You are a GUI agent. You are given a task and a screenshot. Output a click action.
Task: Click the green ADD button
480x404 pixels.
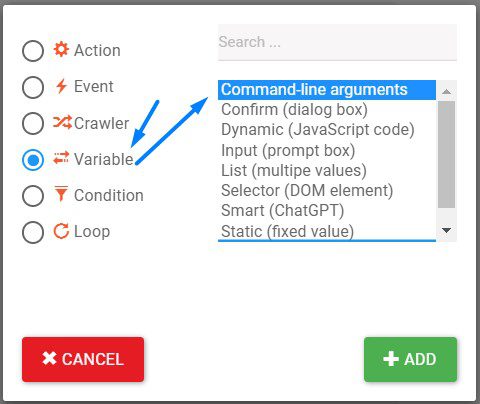click(410, 359)
